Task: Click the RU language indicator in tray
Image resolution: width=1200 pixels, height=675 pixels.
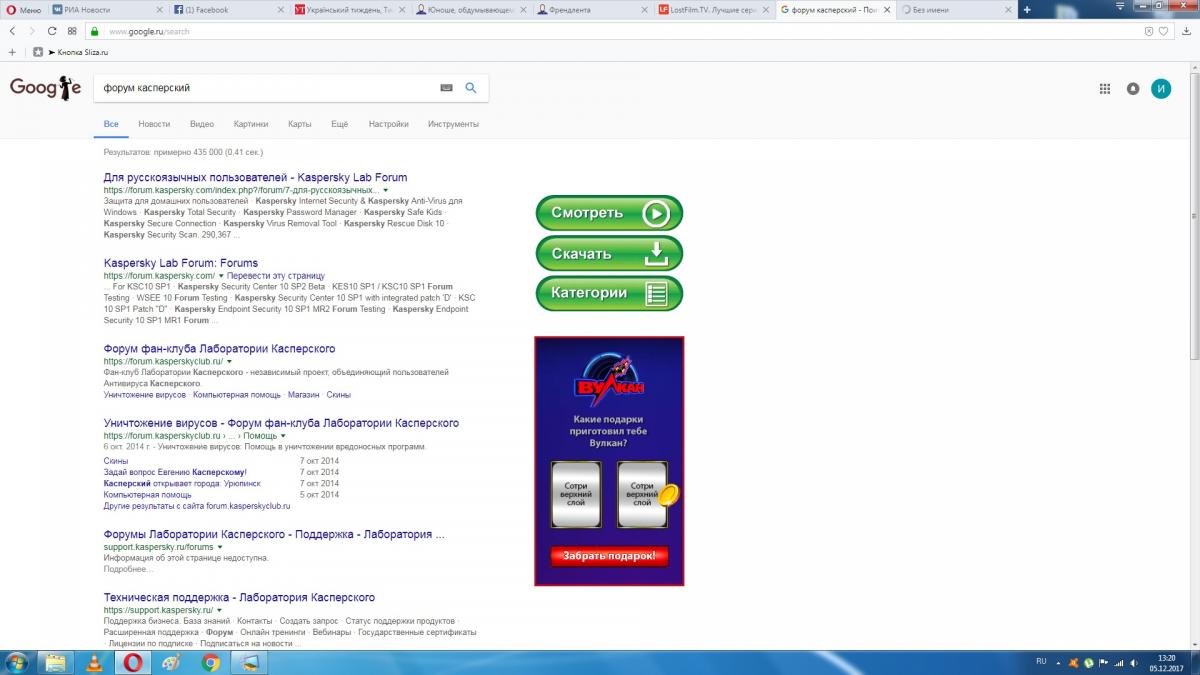Action: (x=1041, y=661)
